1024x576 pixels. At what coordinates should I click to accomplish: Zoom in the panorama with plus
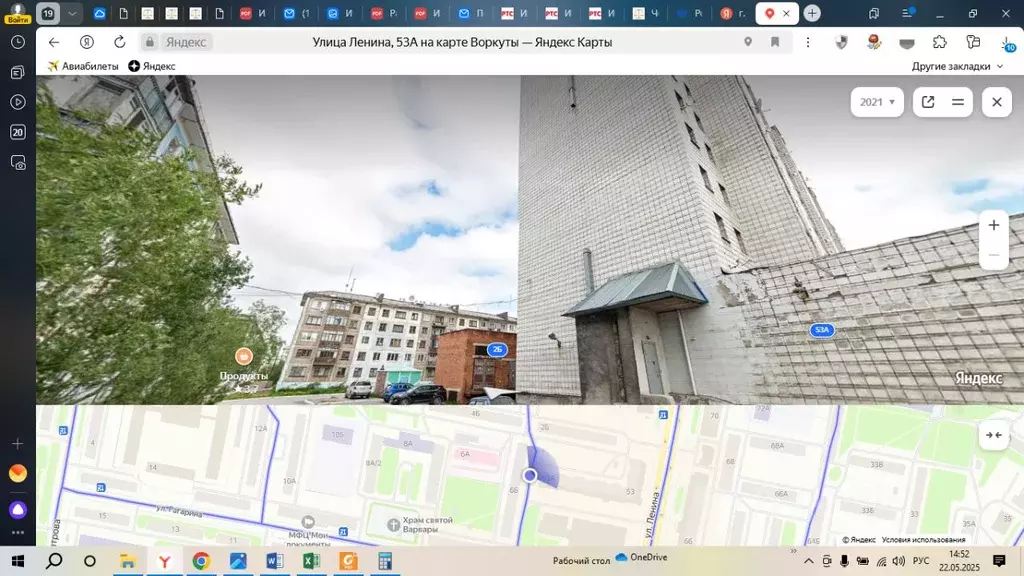click(x=993, y=225)
